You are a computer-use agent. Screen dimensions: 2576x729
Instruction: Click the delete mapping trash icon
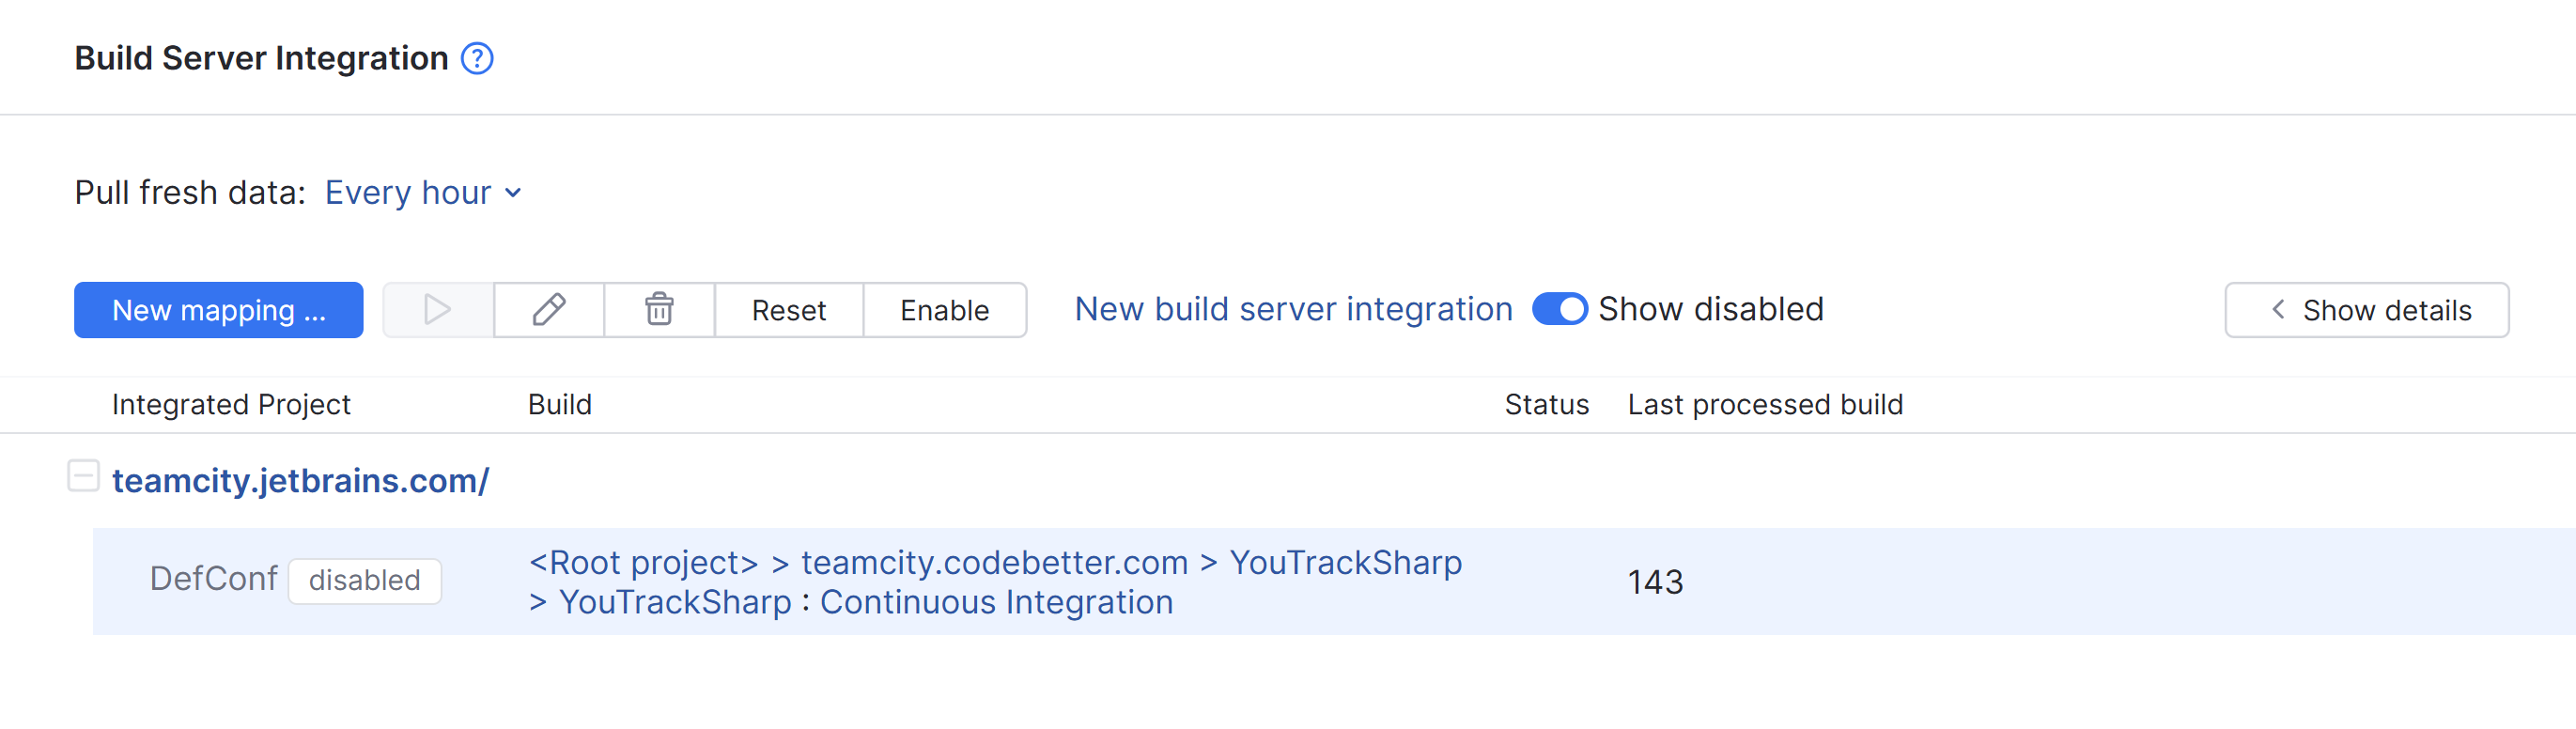tap(659, 310)
